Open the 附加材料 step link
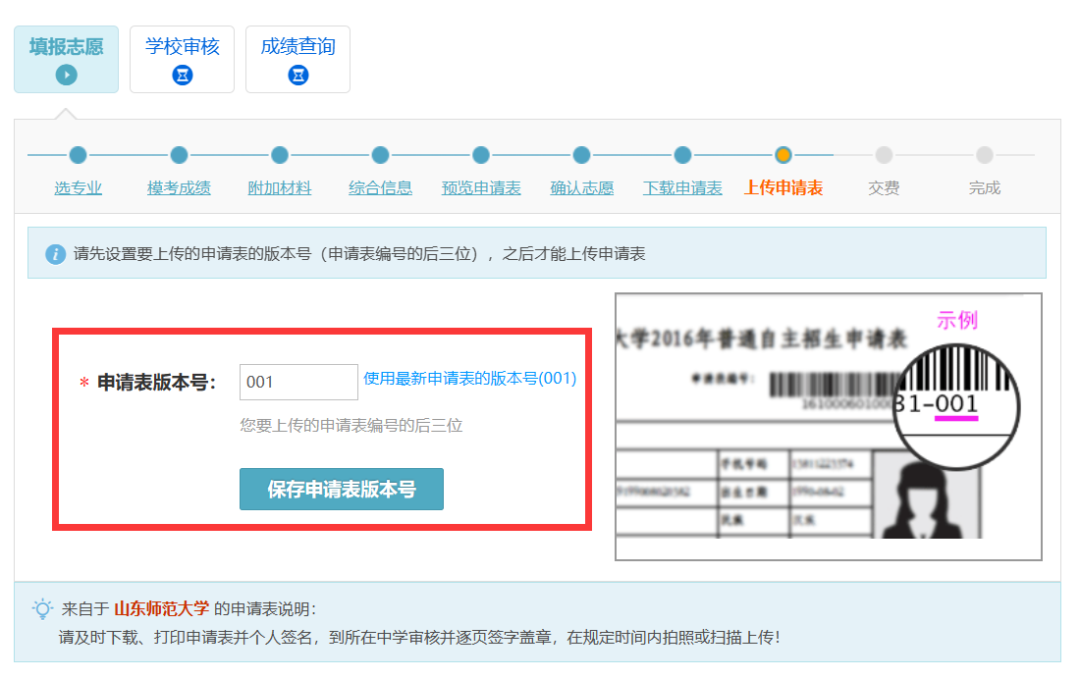 point(280,188)
